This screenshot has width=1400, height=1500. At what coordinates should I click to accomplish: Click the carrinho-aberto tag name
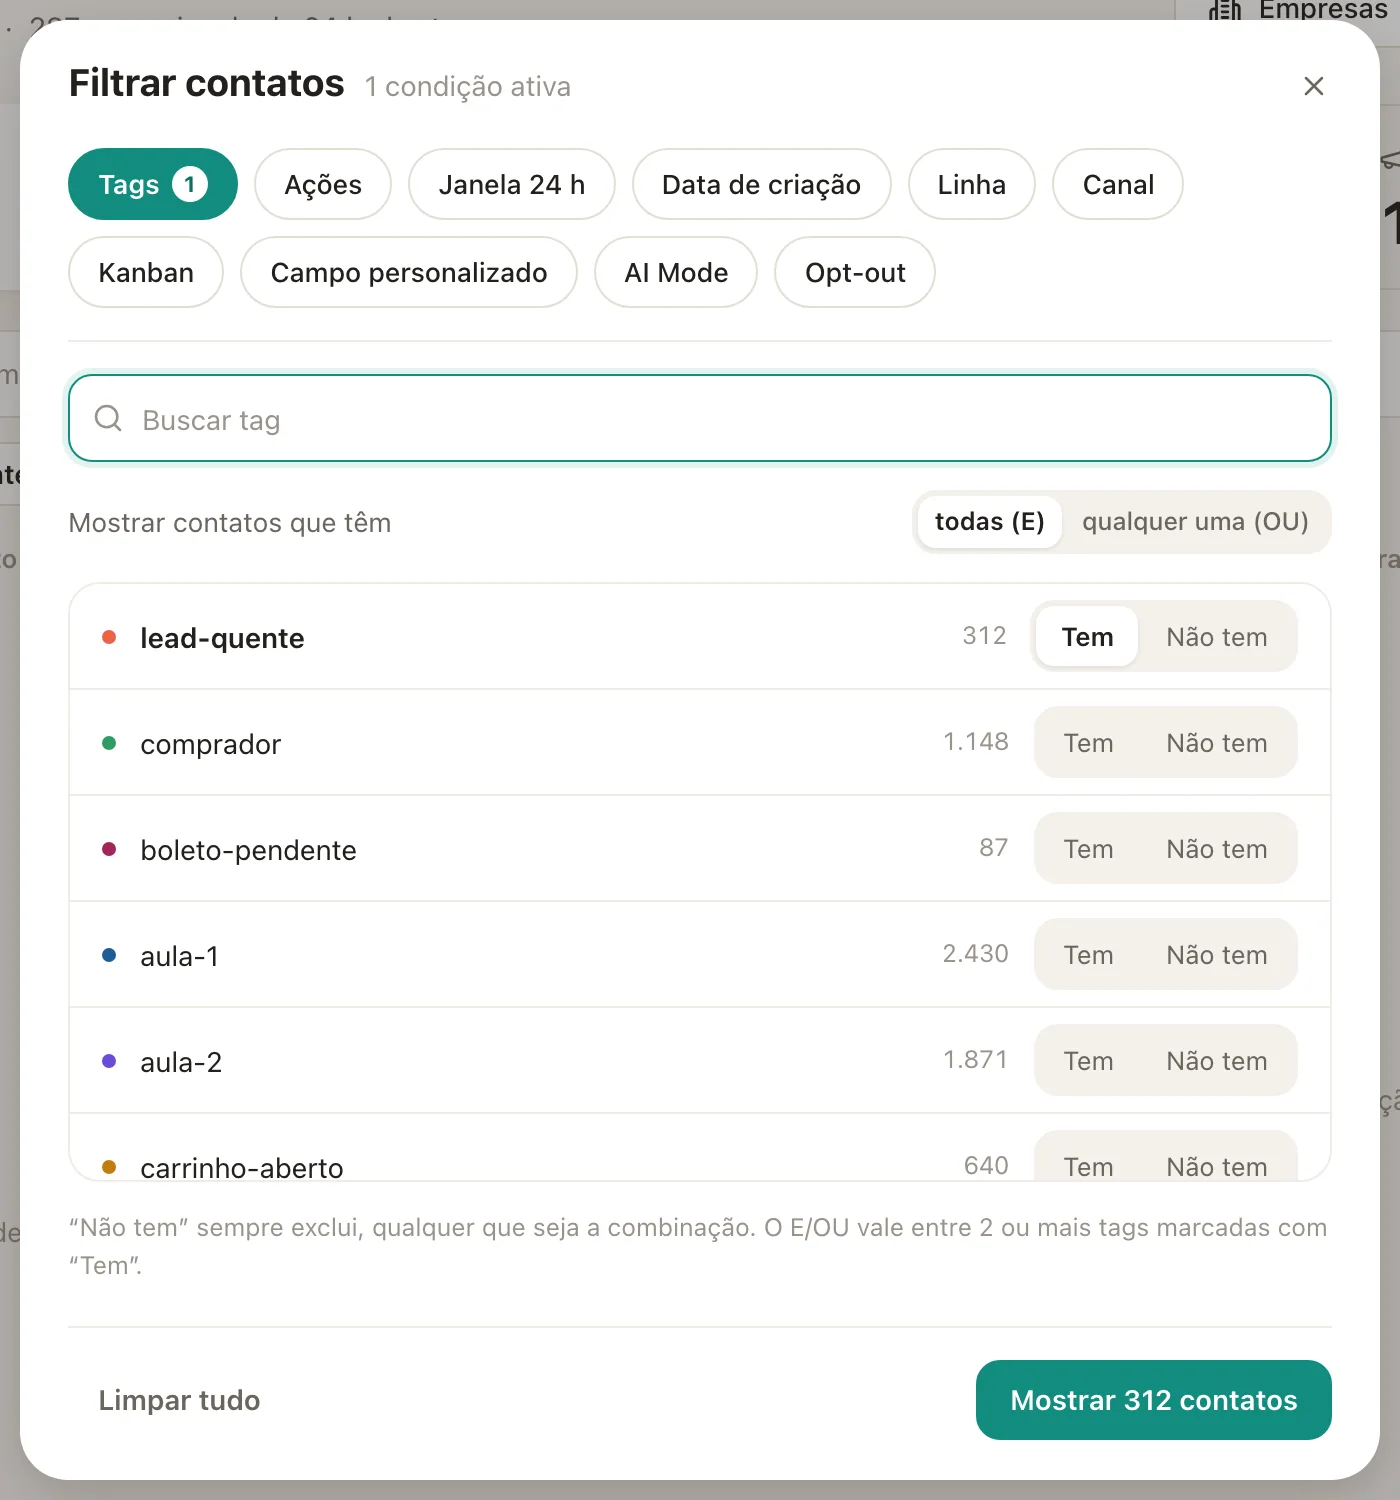click(242, 1167)
